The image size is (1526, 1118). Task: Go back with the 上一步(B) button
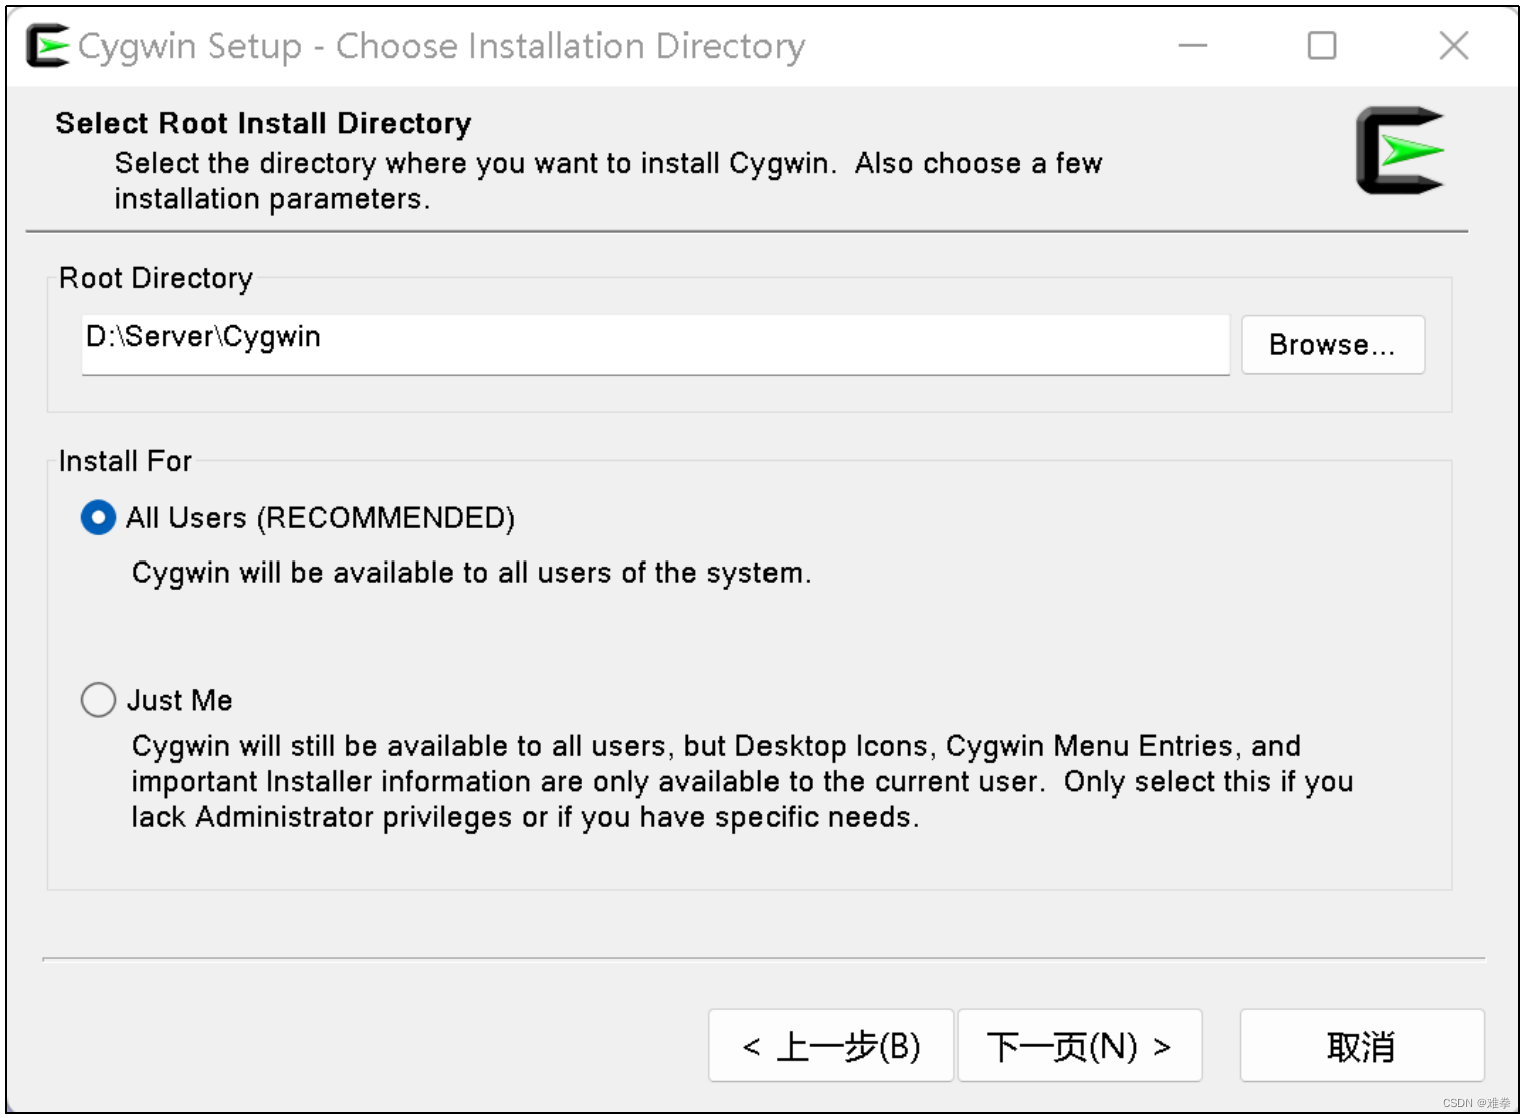coord(831,1046)
